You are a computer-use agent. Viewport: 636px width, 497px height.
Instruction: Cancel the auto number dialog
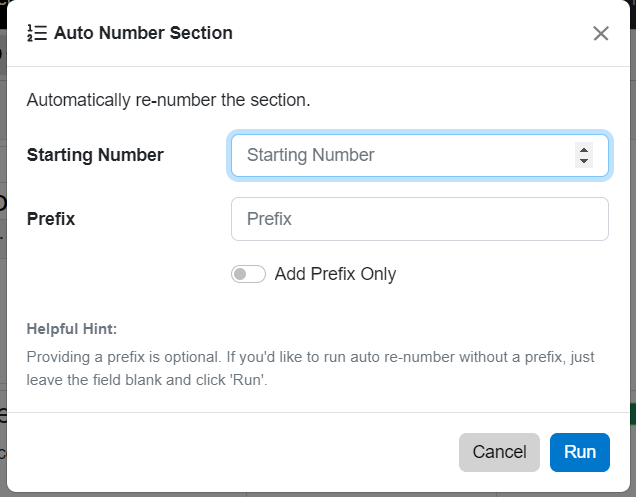(x=499, y=452)
